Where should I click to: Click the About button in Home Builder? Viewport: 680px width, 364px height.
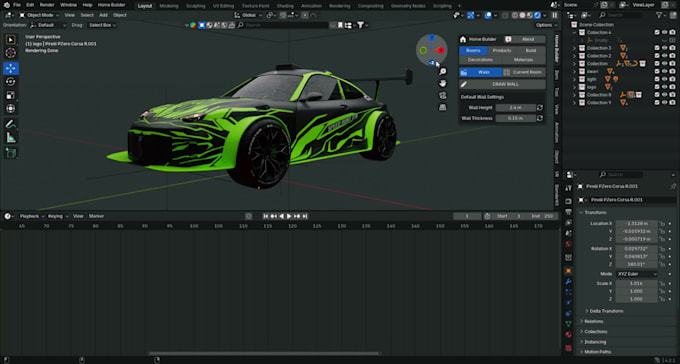point(528,39)
